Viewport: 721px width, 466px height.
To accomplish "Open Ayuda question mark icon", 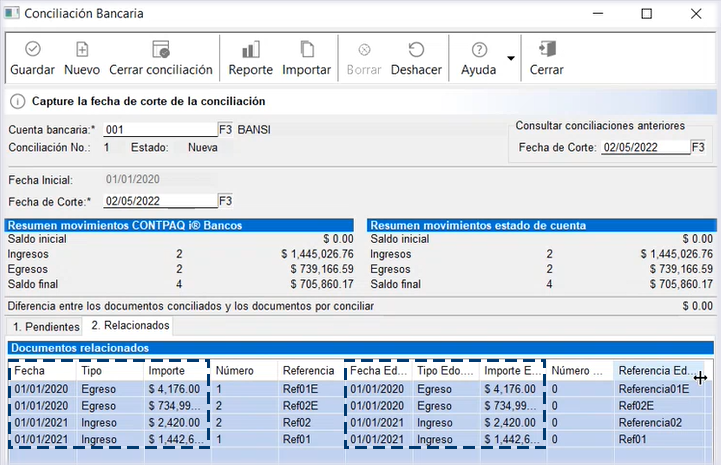I will point(479,49).
